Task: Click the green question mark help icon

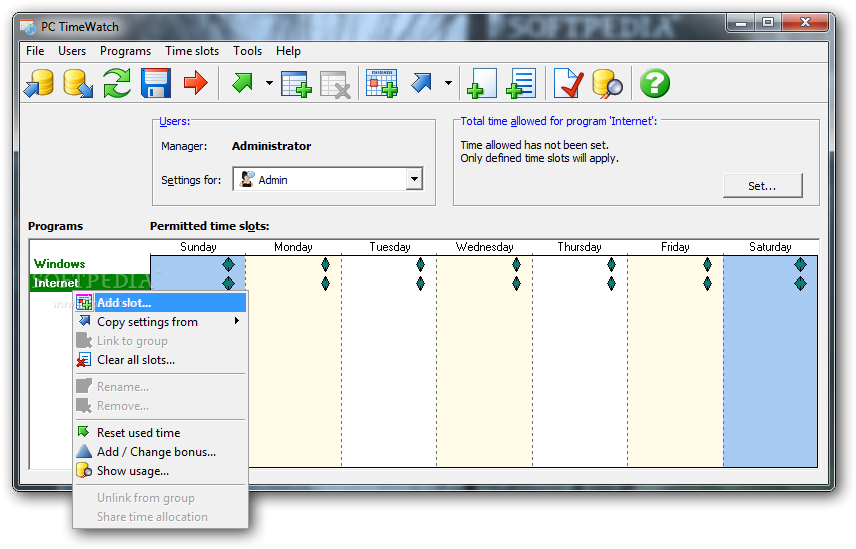Action: (x=655, y=83)
